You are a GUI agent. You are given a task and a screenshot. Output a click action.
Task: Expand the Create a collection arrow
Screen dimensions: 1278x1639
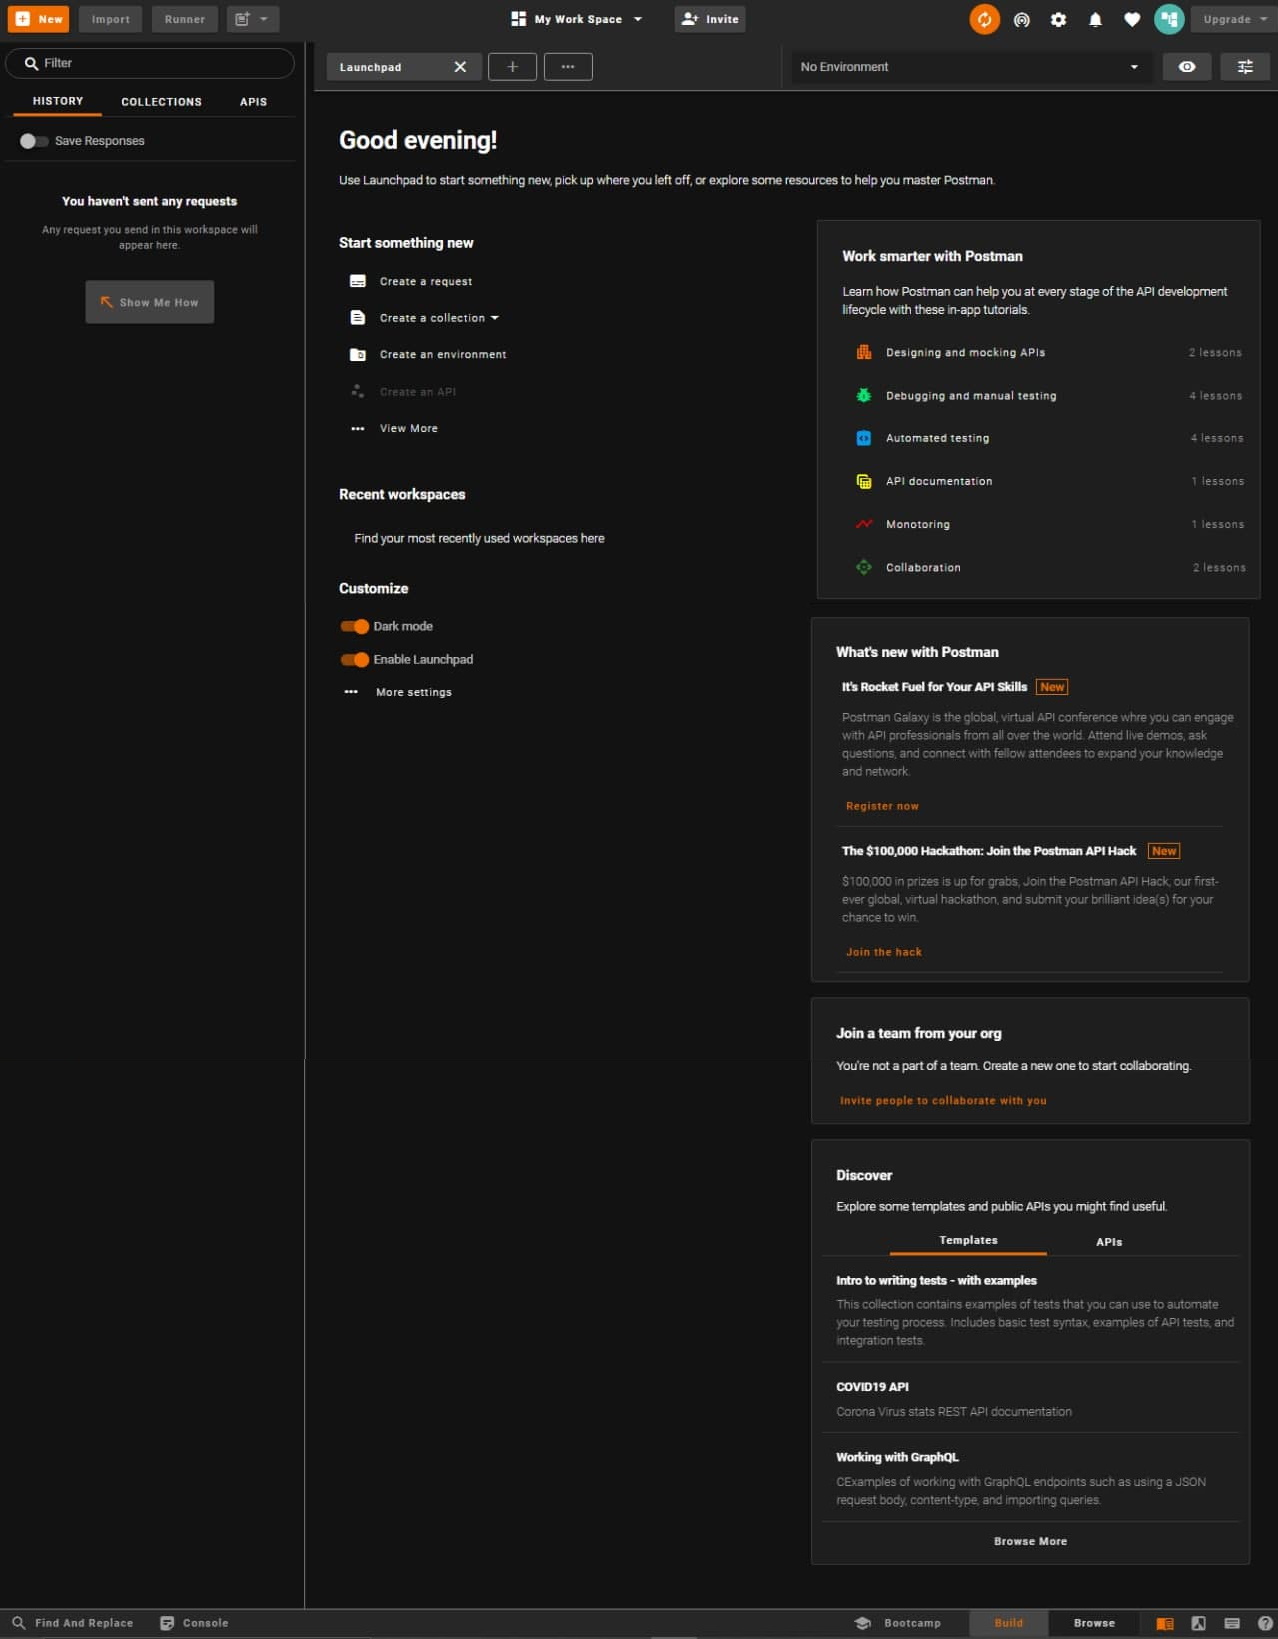494,318
